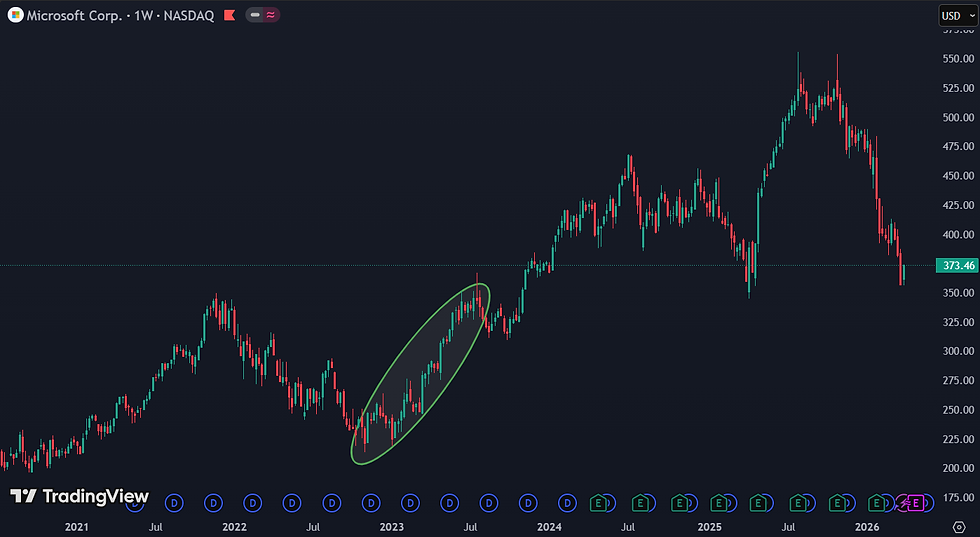Screen dimensions: 980x537
Task: Toggle the gray pill indicator switch
Action: 254,15
